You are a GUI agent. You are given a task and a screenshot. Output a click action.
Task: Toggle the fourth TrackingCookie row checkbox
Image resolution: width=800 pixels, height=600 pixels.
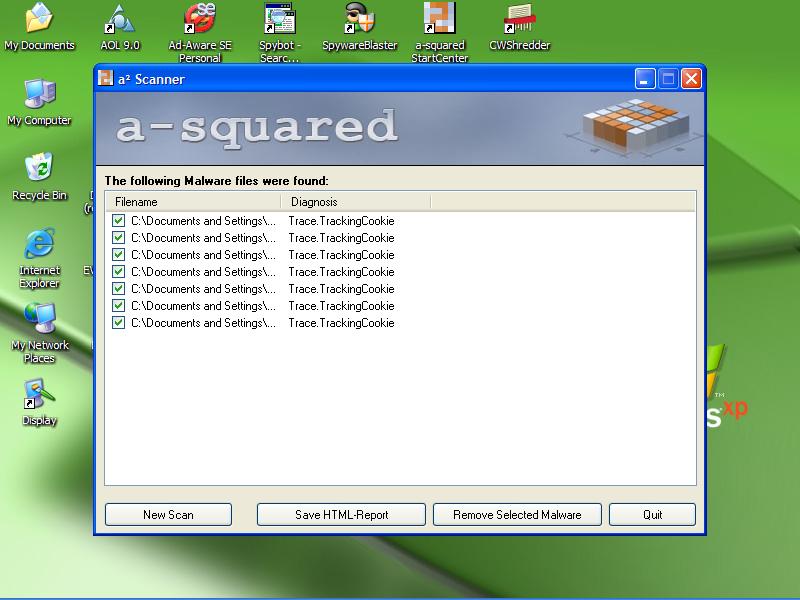pos(118,271)
